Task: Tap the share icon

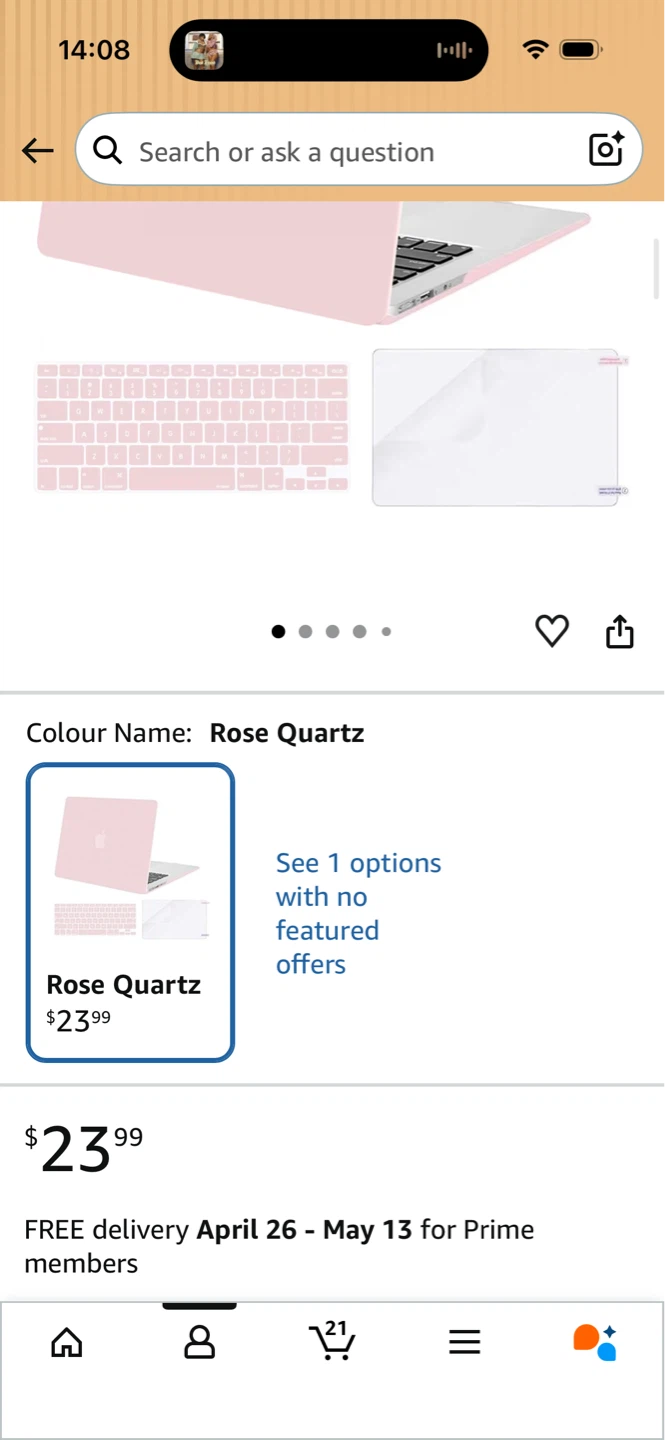Action: [x=620, y=632]
